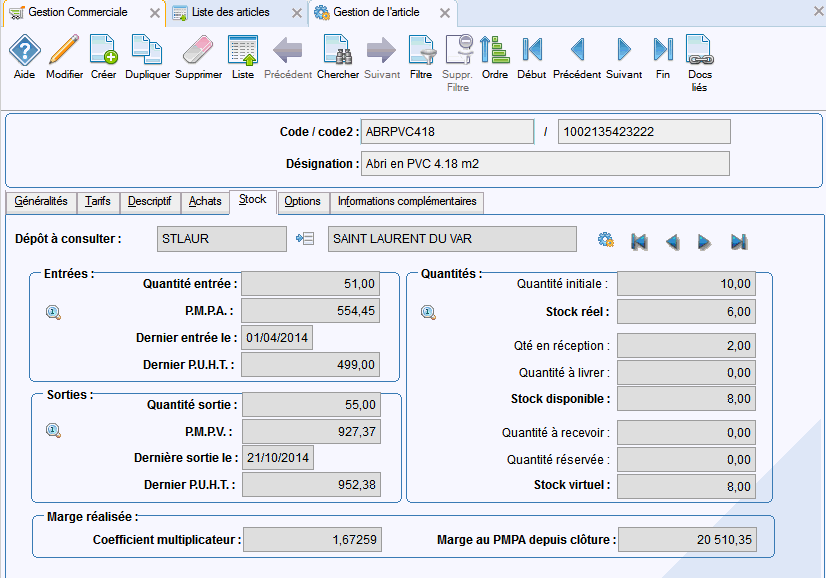This screenshot has width=826, height=578.
Task: Jump to Fin last record
Action: pyautogui.click(x=663, y=50)
